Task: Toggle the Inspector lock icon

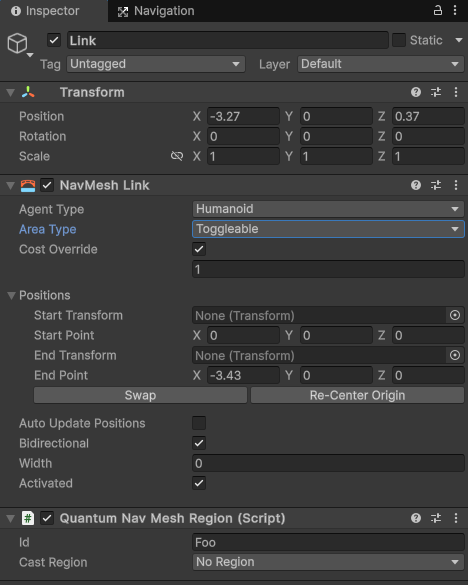Action: coord(438,10)
